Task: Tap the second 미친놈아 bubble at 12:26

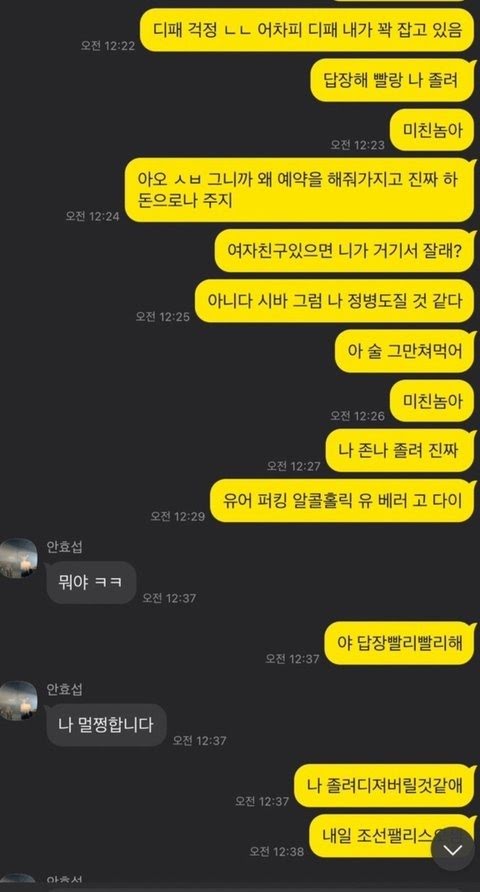Action: pyautogui.click(x=432, y=402)
